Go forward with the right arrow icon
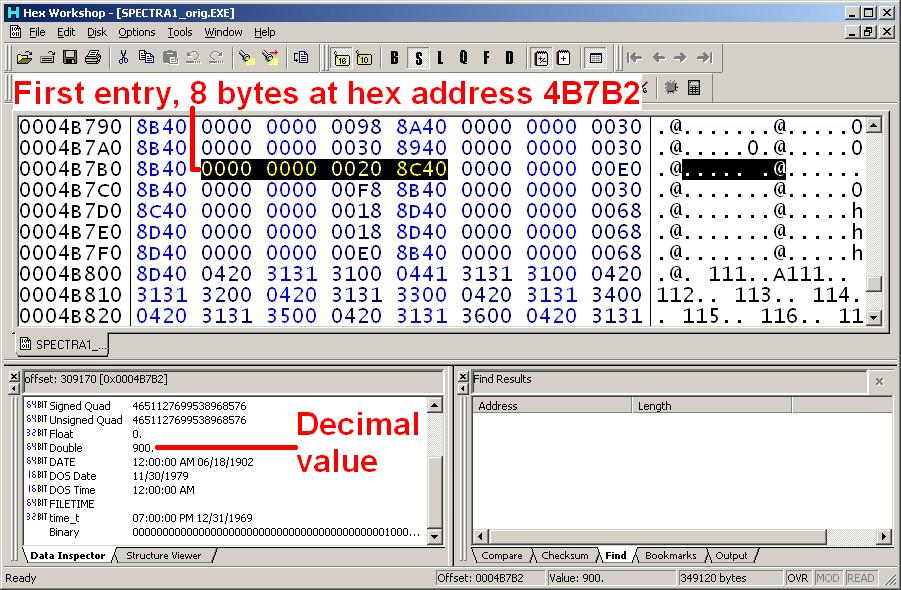The image size is (901, 590). [x=680, y=57]
